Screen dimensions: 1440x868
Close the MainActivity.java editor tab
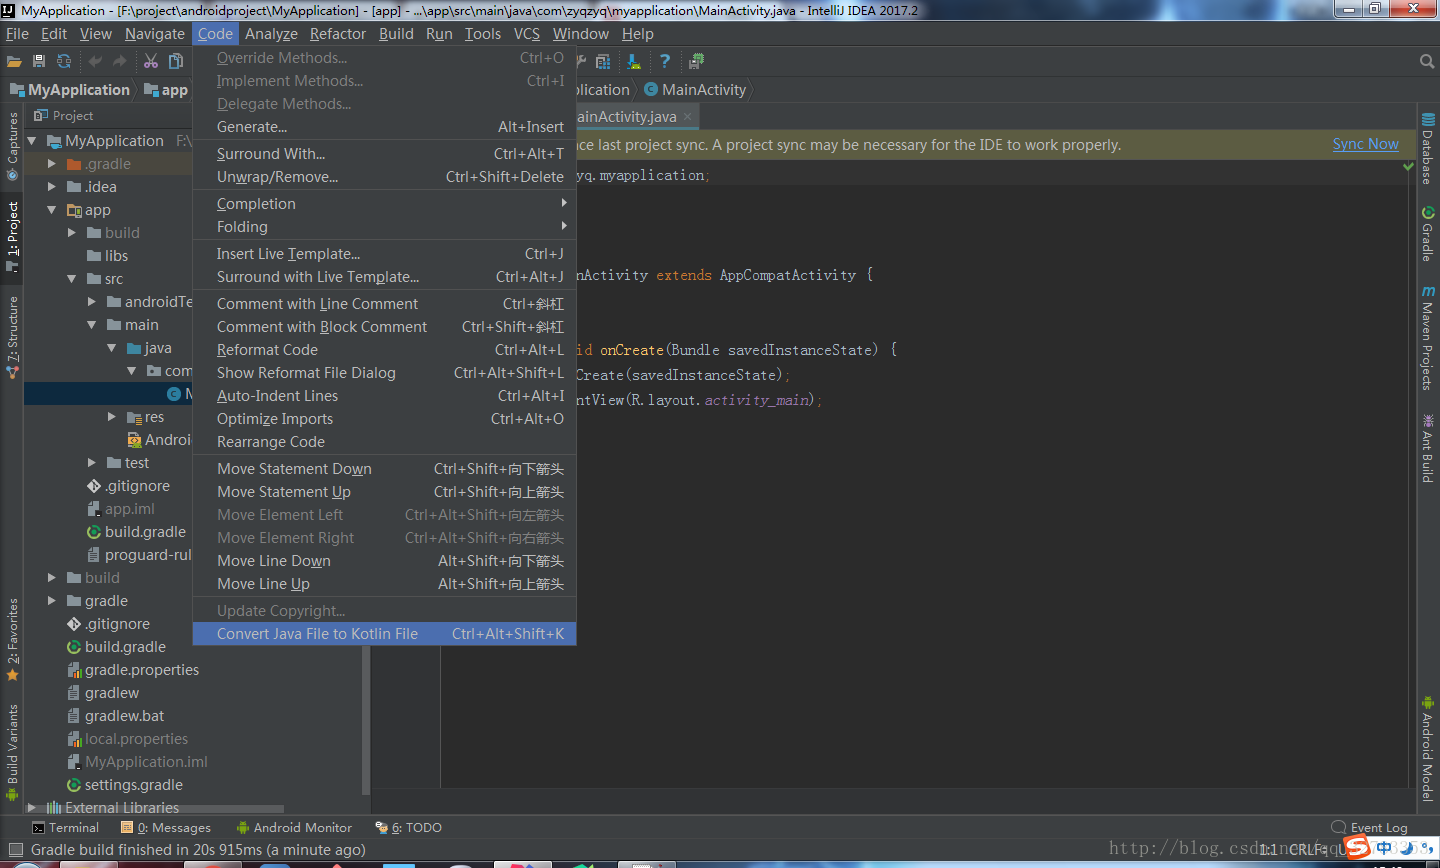coord(688,117)
